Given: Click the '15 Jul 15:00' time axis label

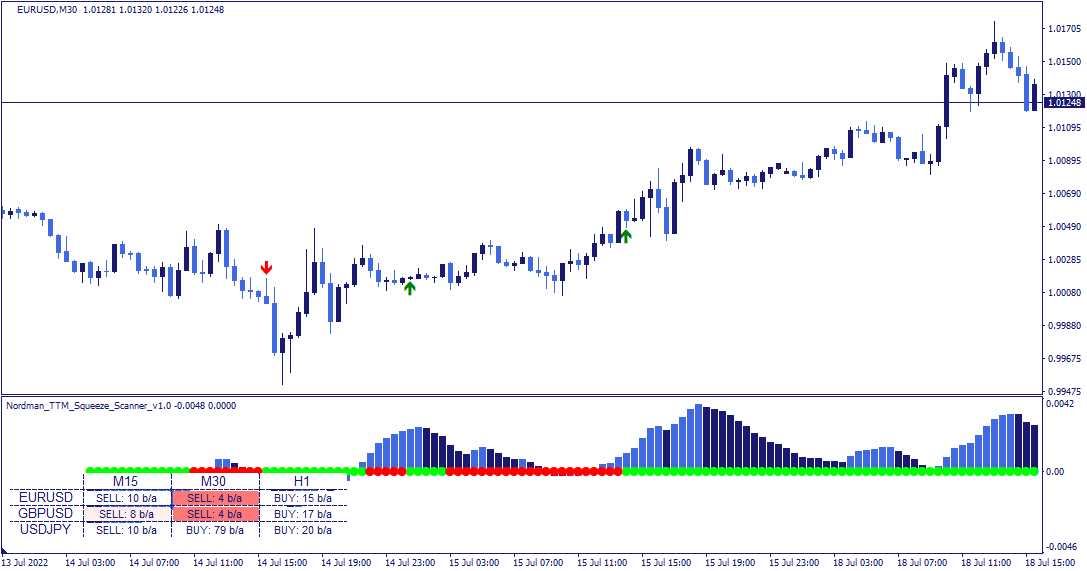Looking at the screenshot, I should (666, 562).
